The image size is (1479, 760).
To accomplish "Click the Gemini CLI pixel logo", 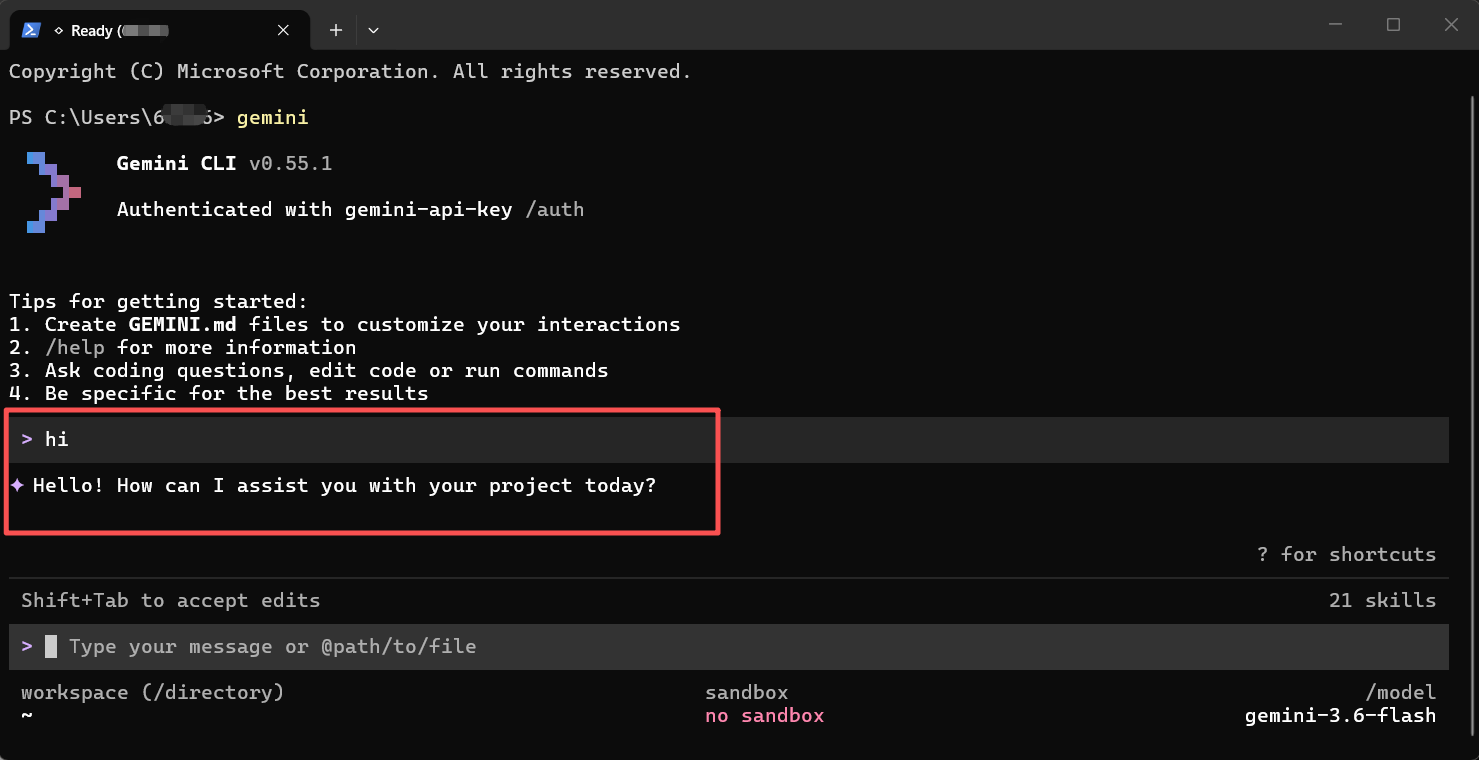I will click(x=54, y=192).
